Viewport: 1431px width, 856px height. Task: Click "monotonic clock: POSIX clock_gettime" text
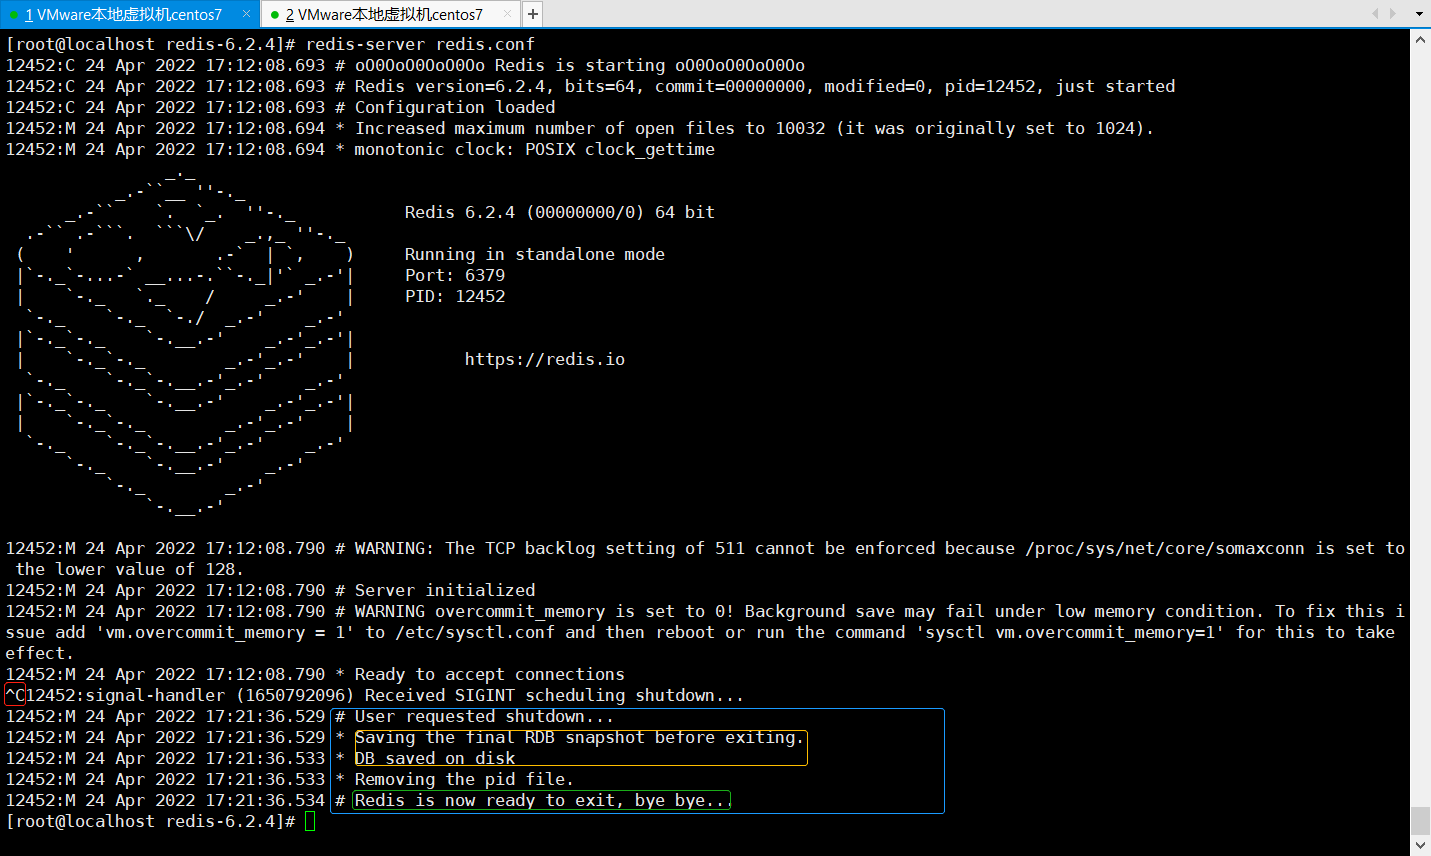535,150
